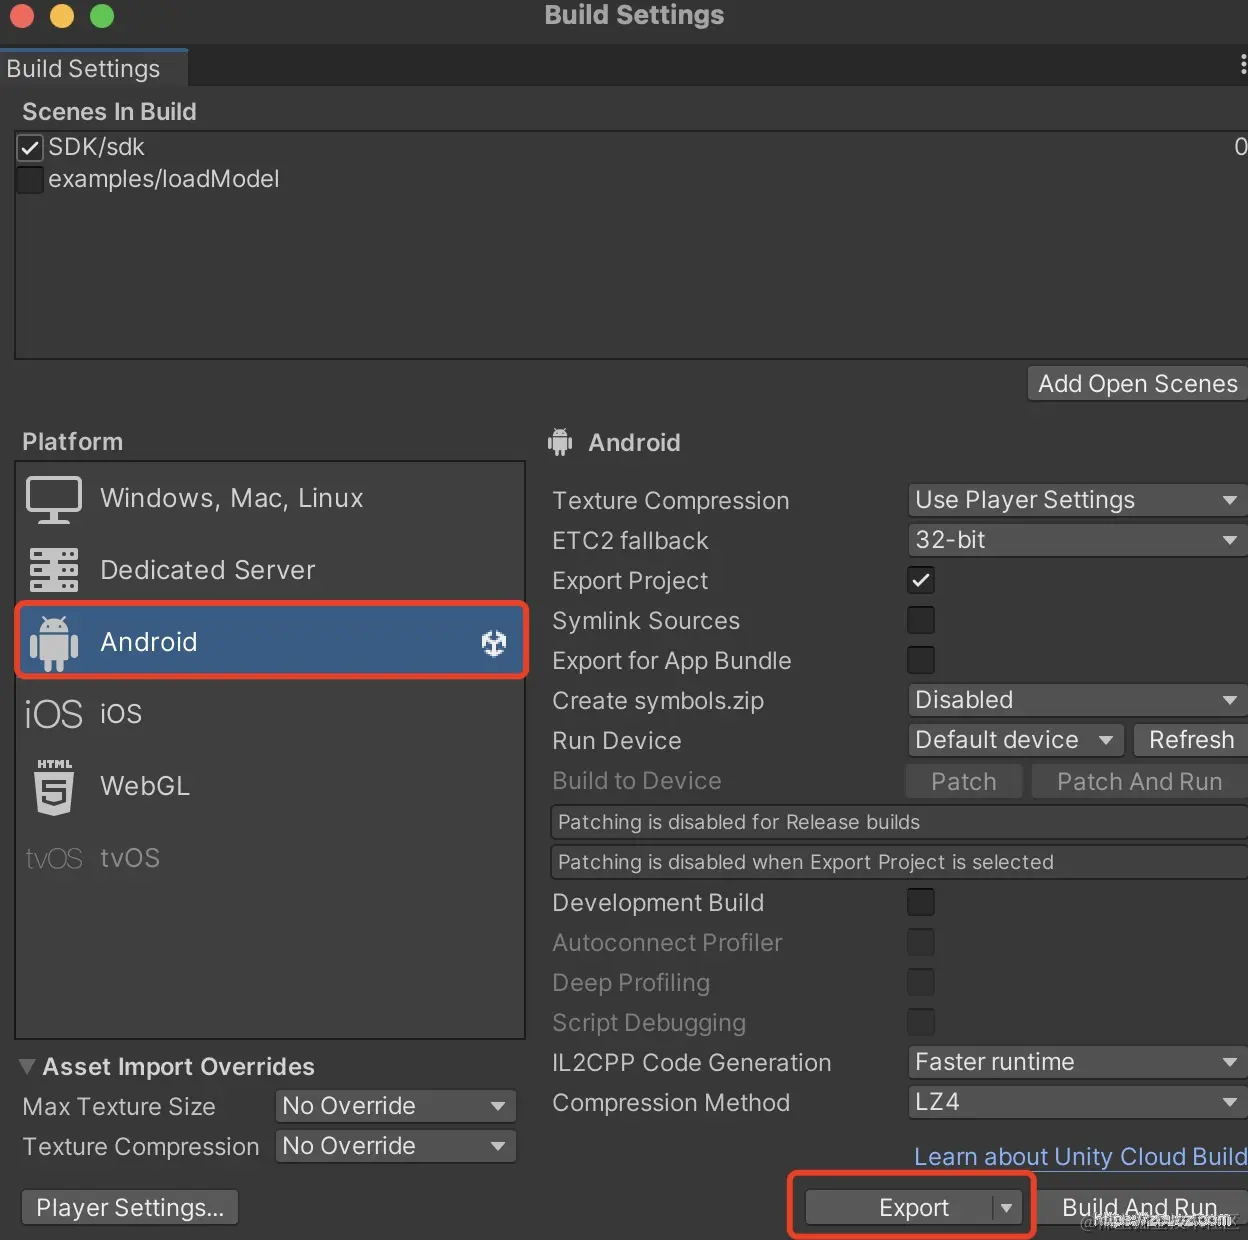Open the Export button dropdown arrow

coord(1007,1208)
